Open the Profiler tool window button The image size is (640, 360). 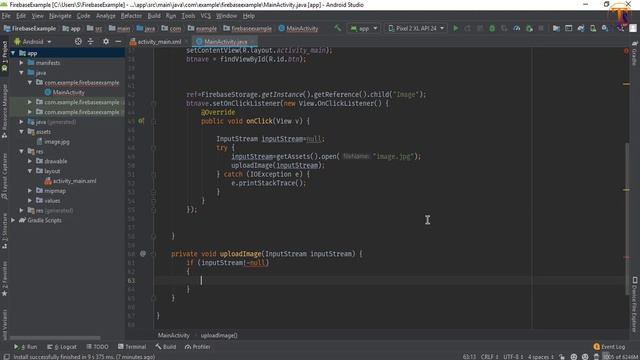pyautogui.click(x=198, y=347)
